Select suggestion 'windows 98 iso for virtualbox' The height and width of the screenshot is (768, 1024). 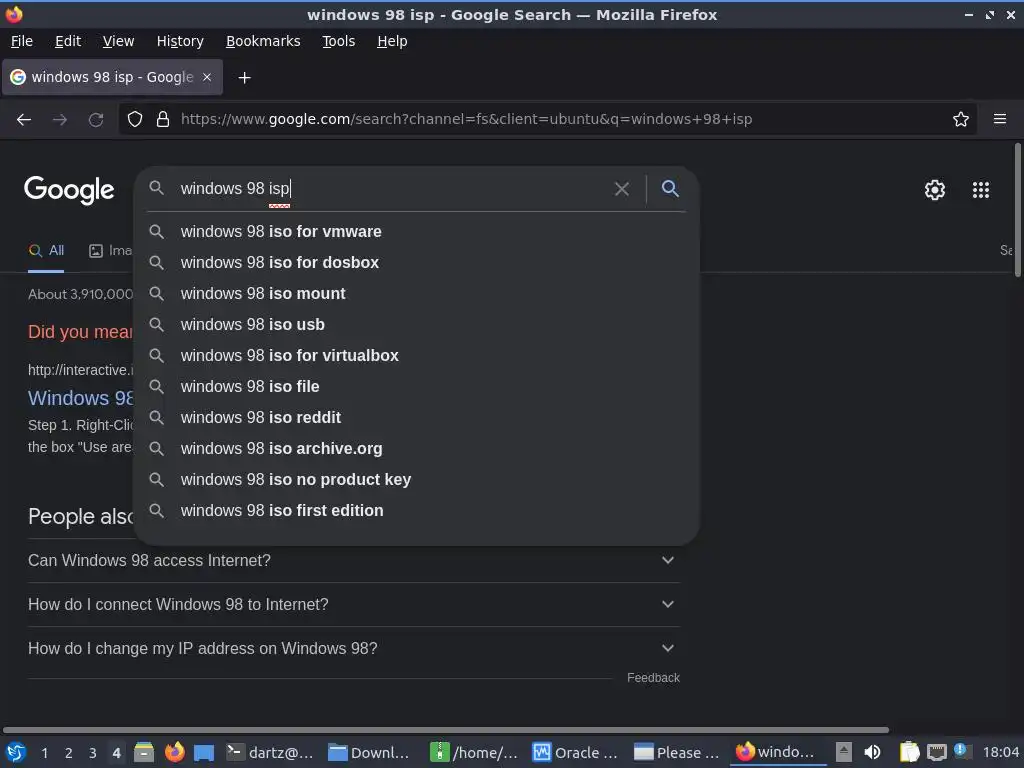point(416,356)
